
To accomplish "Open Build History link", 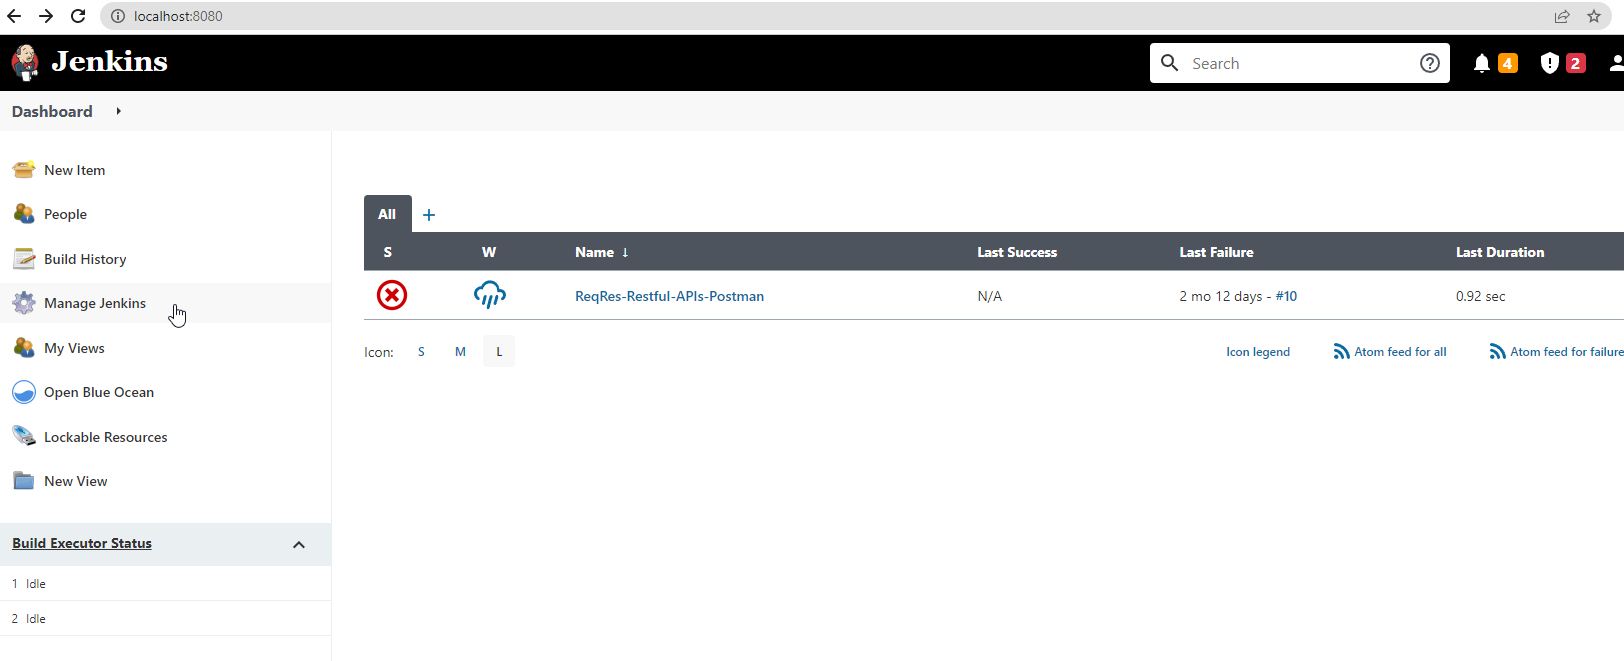I will click(85, 259).
